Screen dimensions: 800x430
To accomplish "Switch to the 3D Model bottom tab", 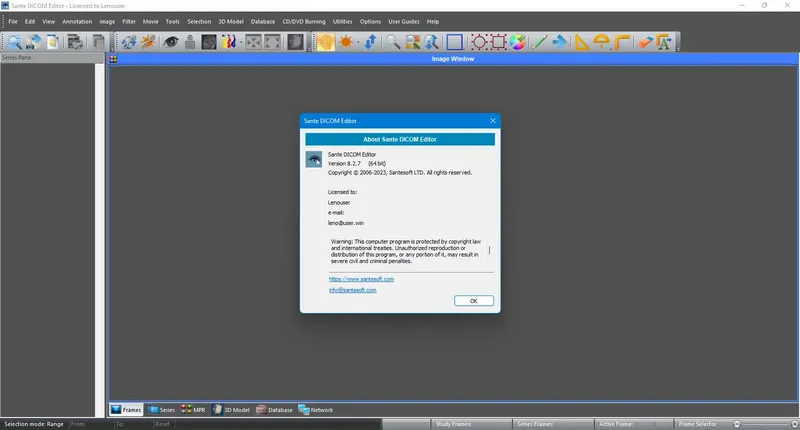I will pyautogui.click(x=232, y=410).
